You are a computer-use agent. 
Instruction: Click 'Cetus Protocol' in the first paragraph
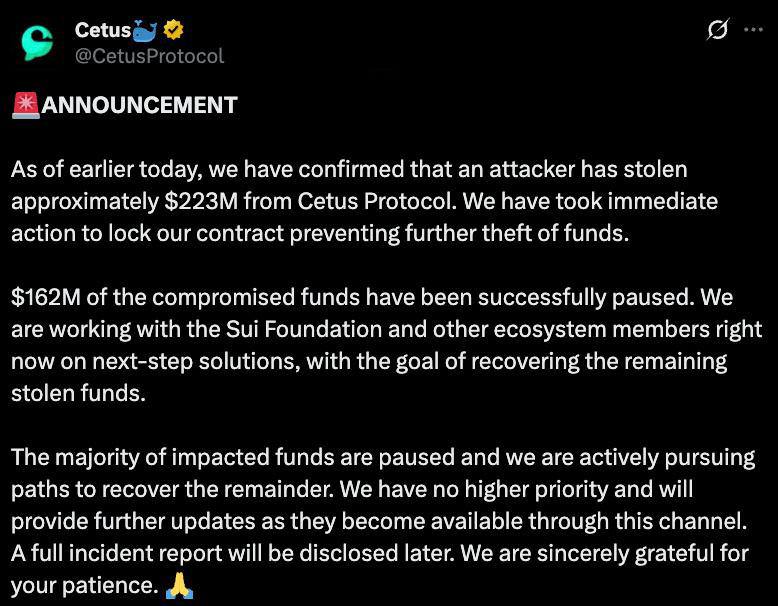(x=375, y=202)
